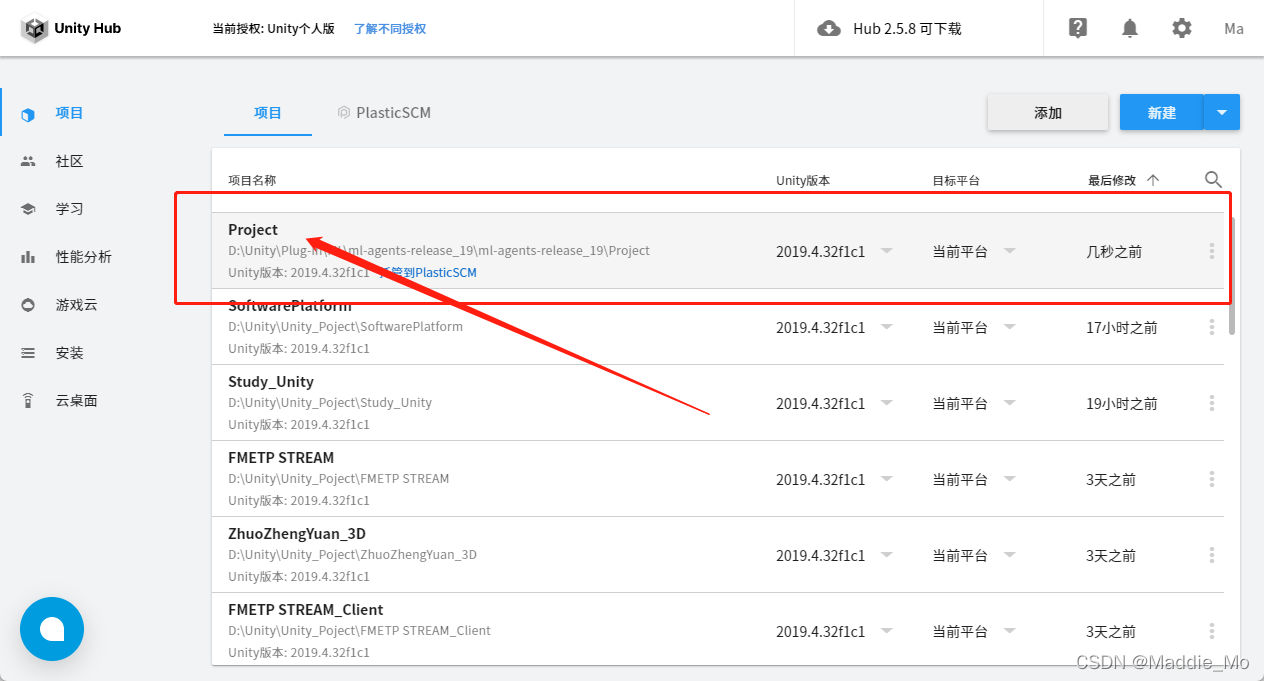Open Unity version dropdown for FMETP STREAM row
Image resolution: width=1264 pixels, height=681 pixels.
point(886,479)
